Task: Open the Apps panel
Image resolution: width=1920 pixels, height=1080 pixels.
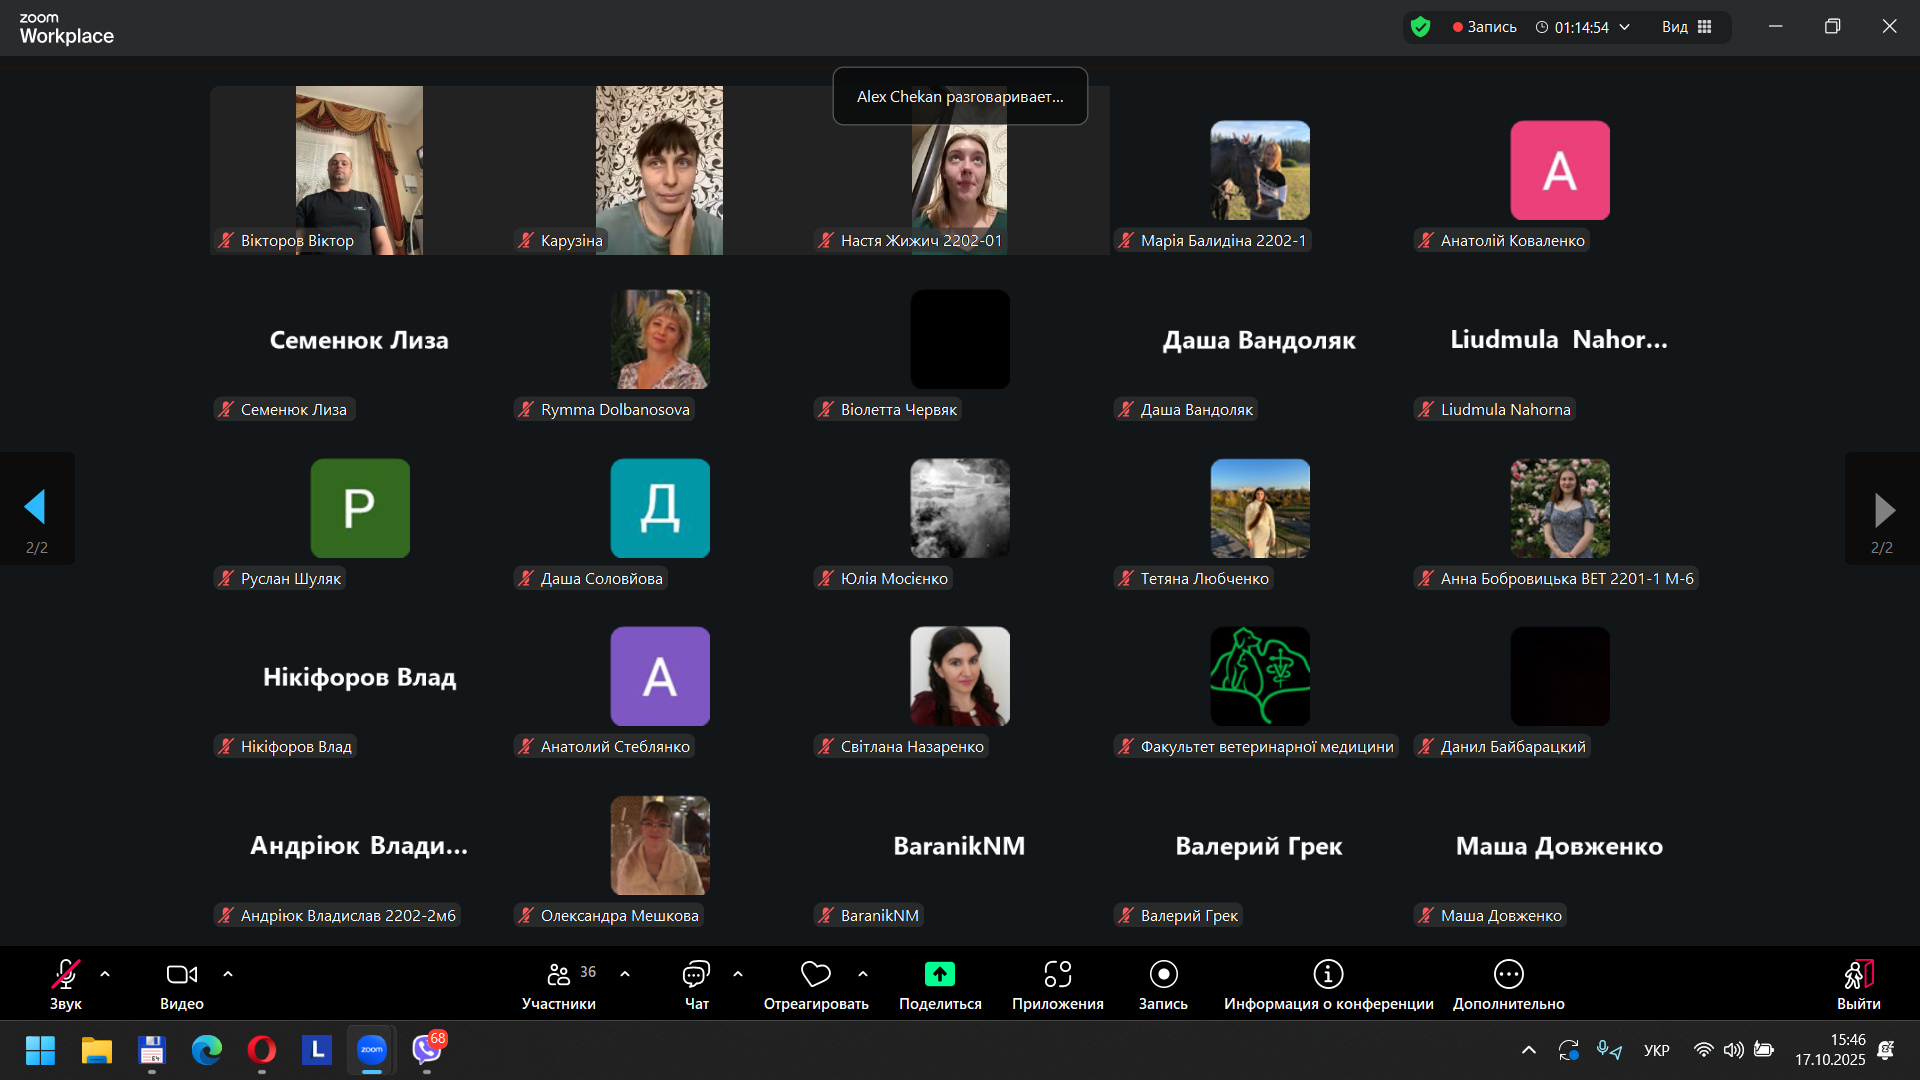Action: pos(1057,974)
